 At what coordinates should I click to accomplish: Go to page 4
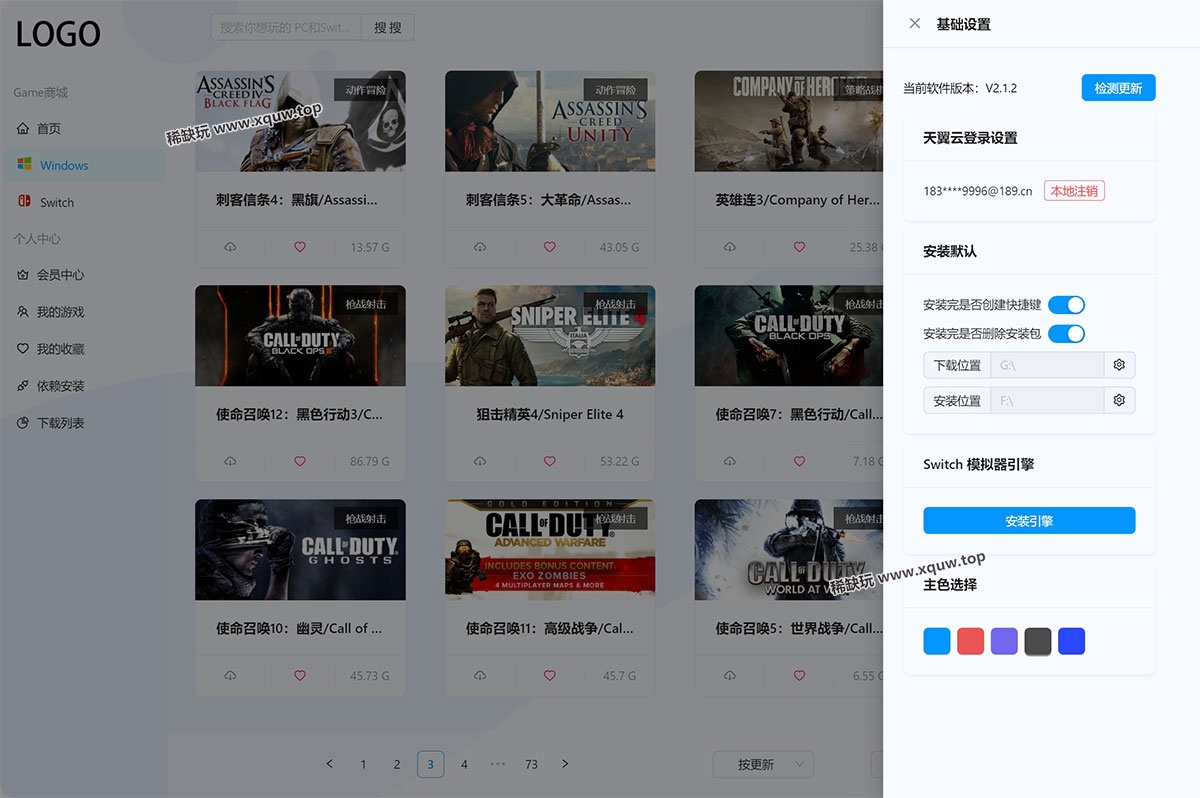(x=464, y=764)
